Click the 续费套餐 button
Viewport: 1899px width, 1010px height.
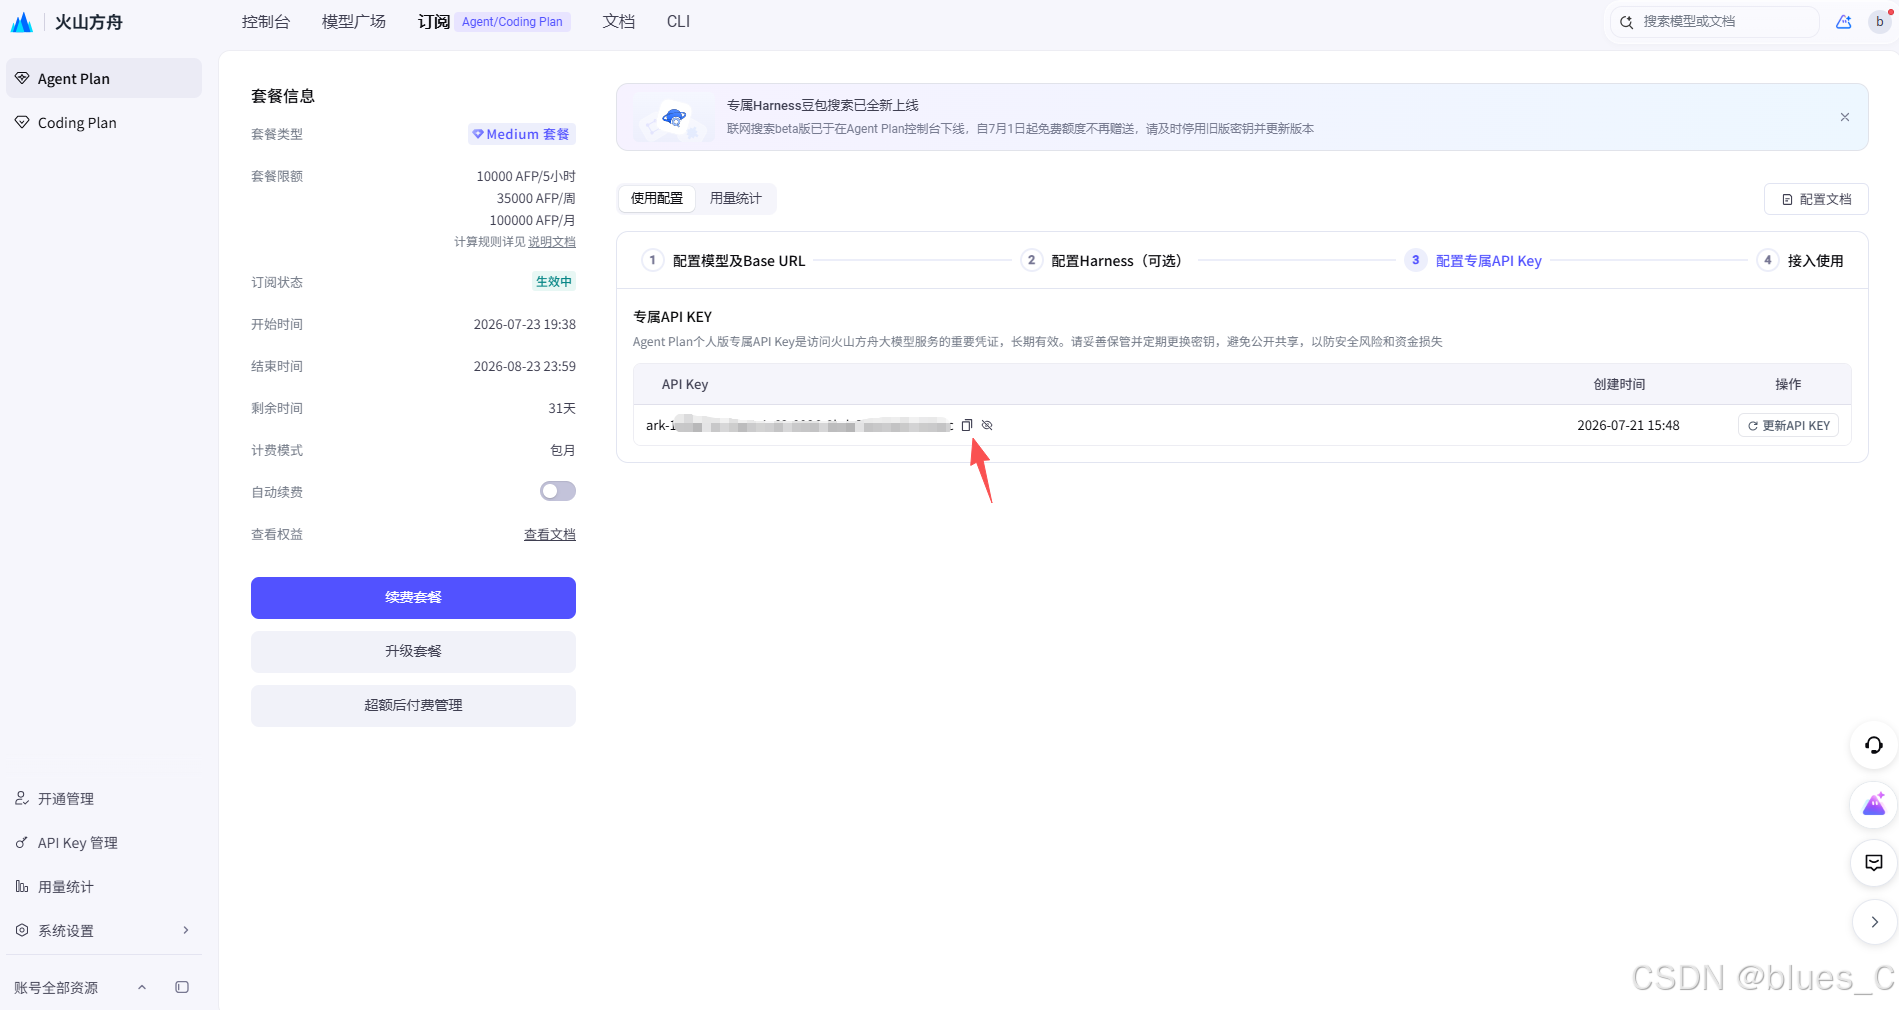pos(413,597)
